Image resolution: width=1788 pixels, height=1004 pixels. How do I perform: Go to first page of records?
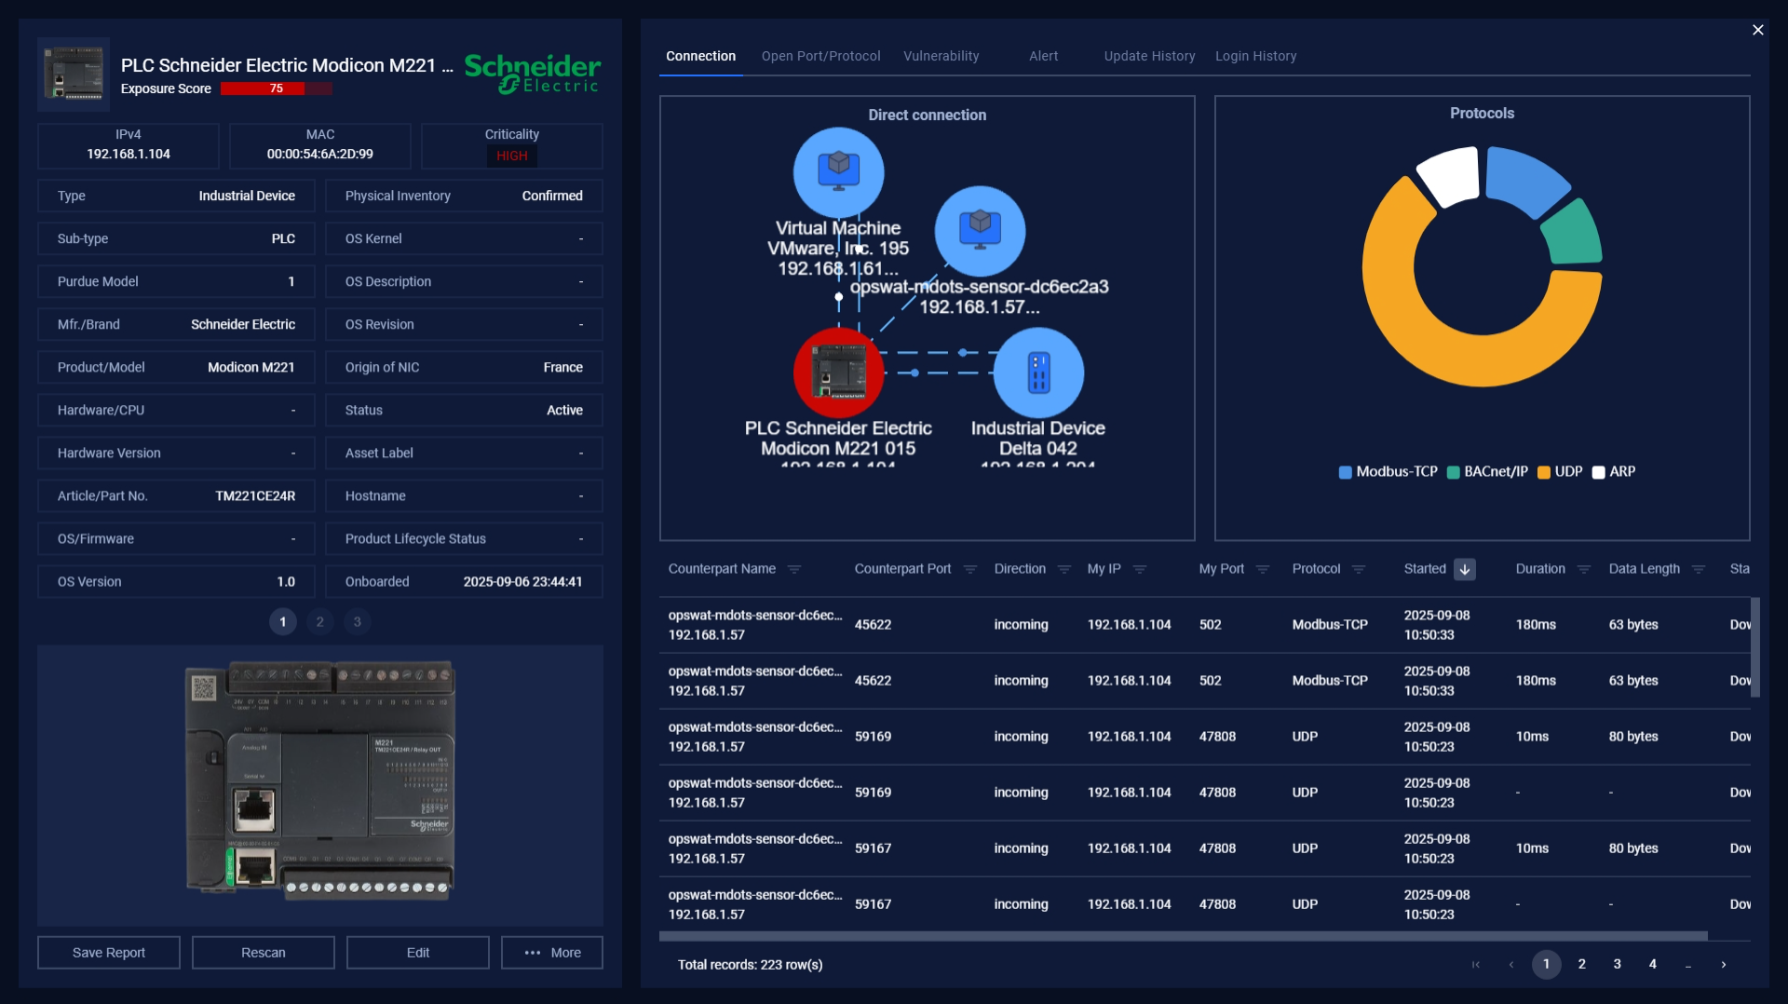click(x=1475, y=964)
